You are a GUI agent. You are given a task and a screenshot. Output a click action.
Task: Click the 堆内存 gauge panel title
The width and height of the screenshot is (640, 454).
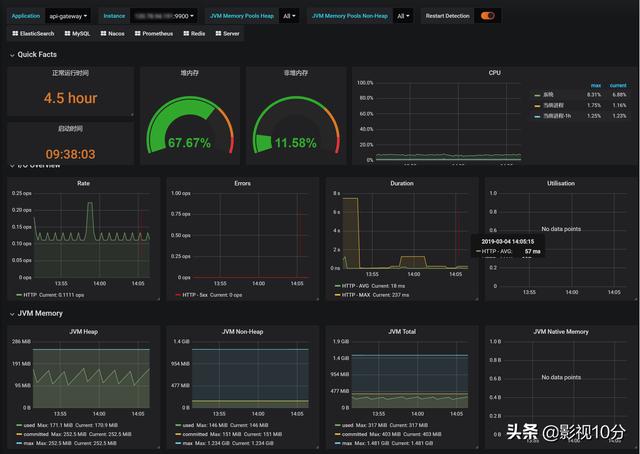tap(189, 73)
